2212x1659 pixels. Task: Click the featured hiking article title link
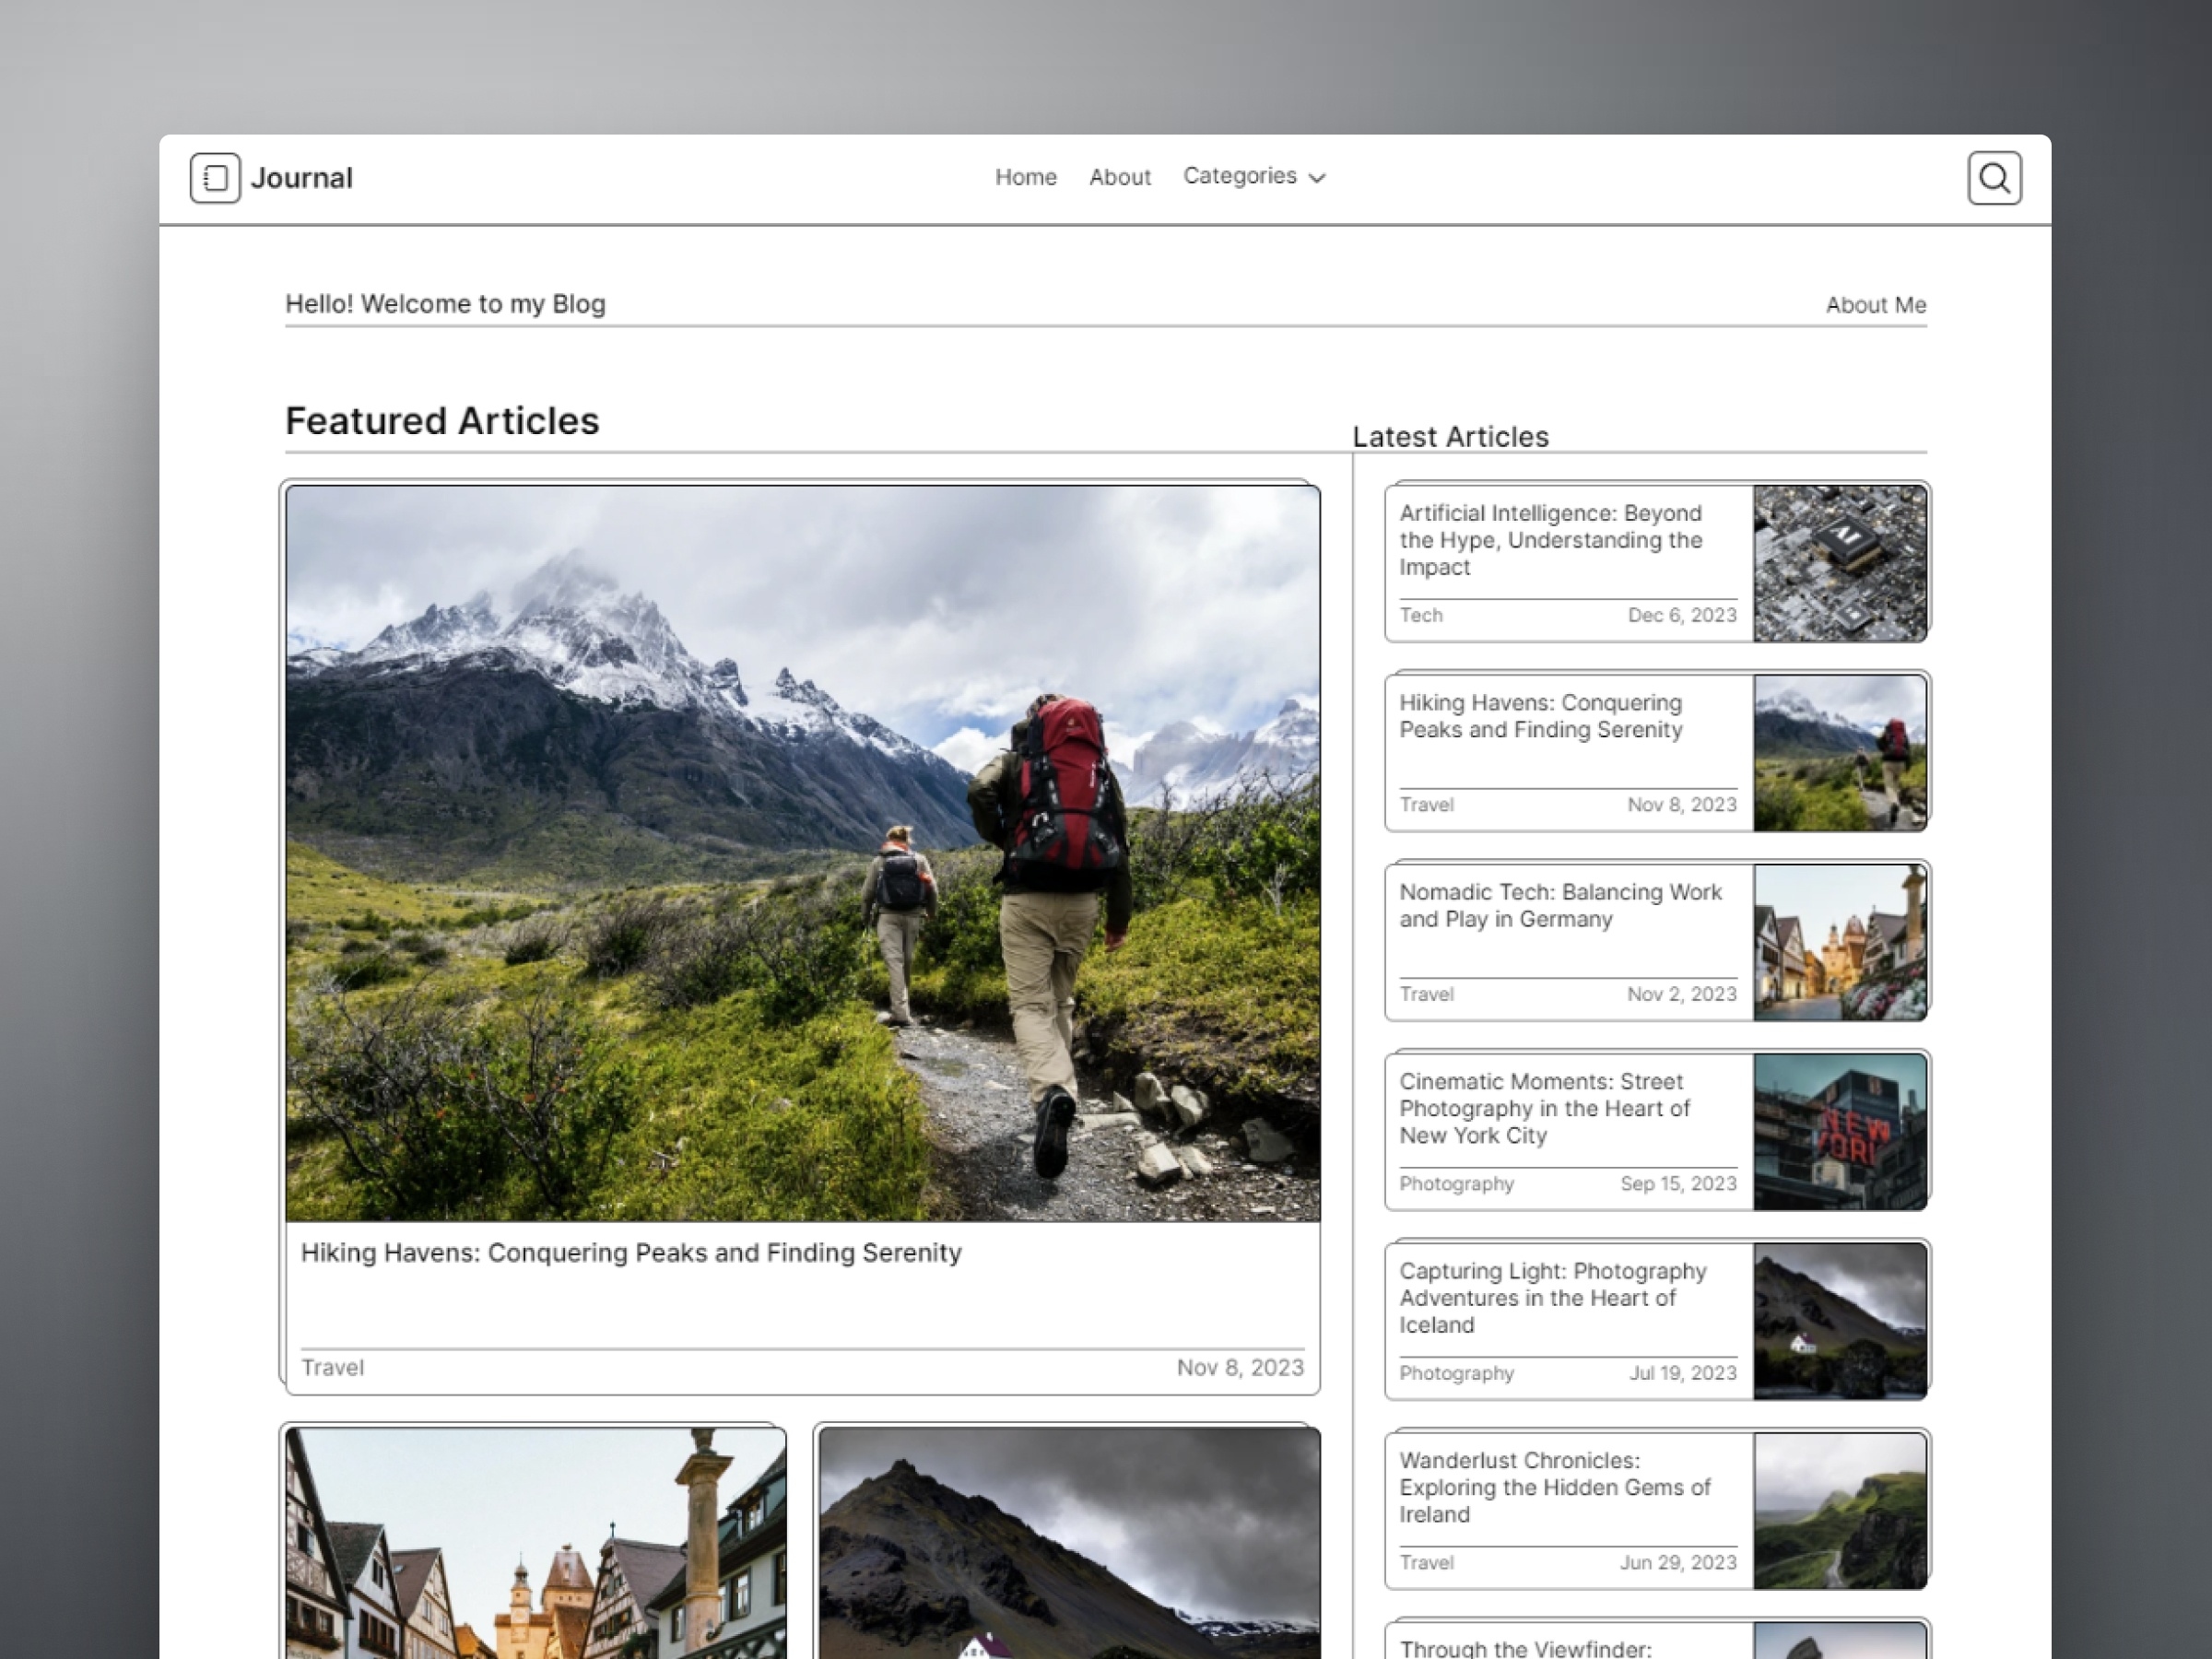630,1252
